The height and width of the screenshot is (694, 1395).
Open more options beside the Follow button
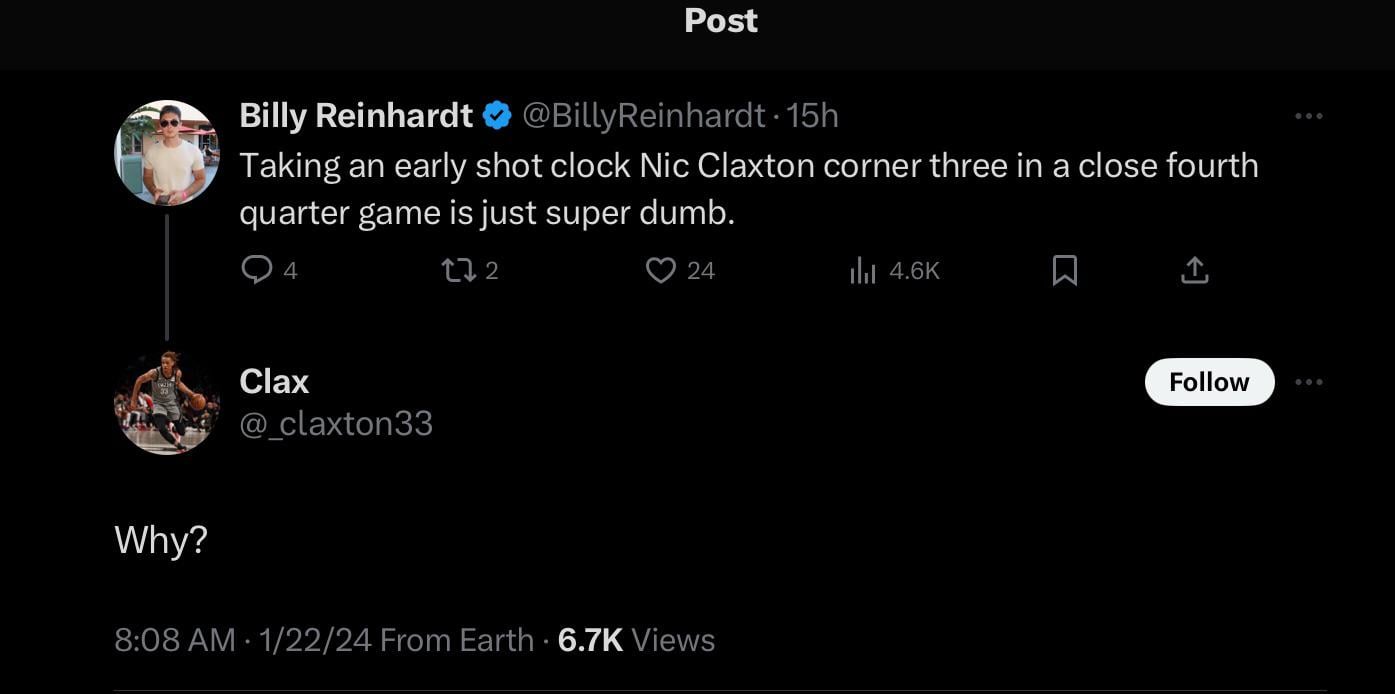(1308, 382)
